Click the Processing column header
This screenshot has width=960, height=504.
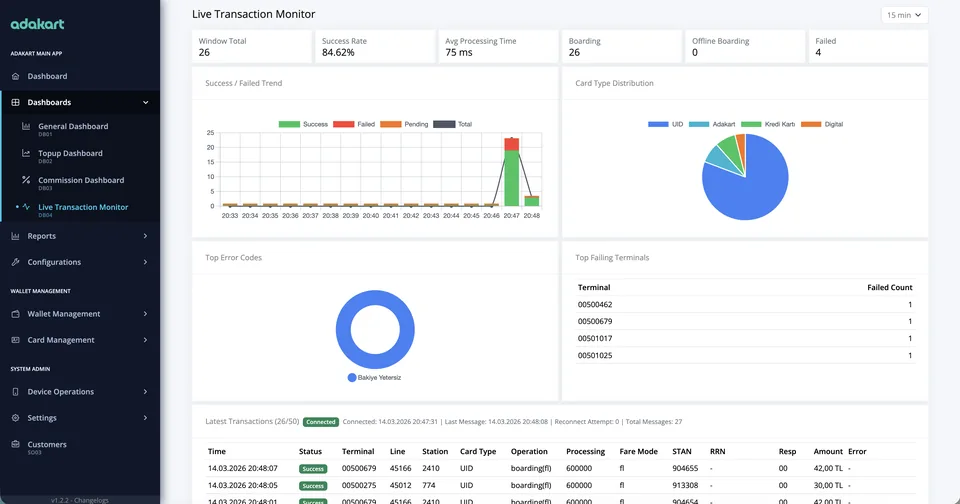585,451
